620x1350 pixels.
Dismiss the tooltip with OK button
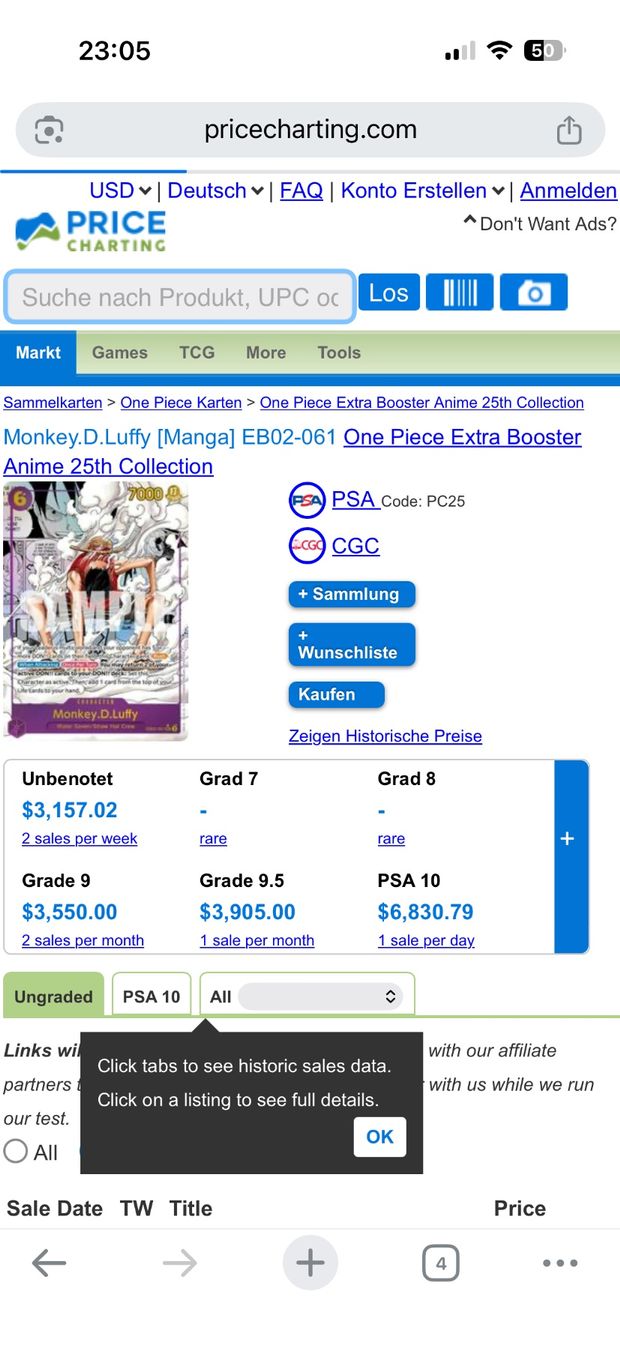[x=380, y=1137]
